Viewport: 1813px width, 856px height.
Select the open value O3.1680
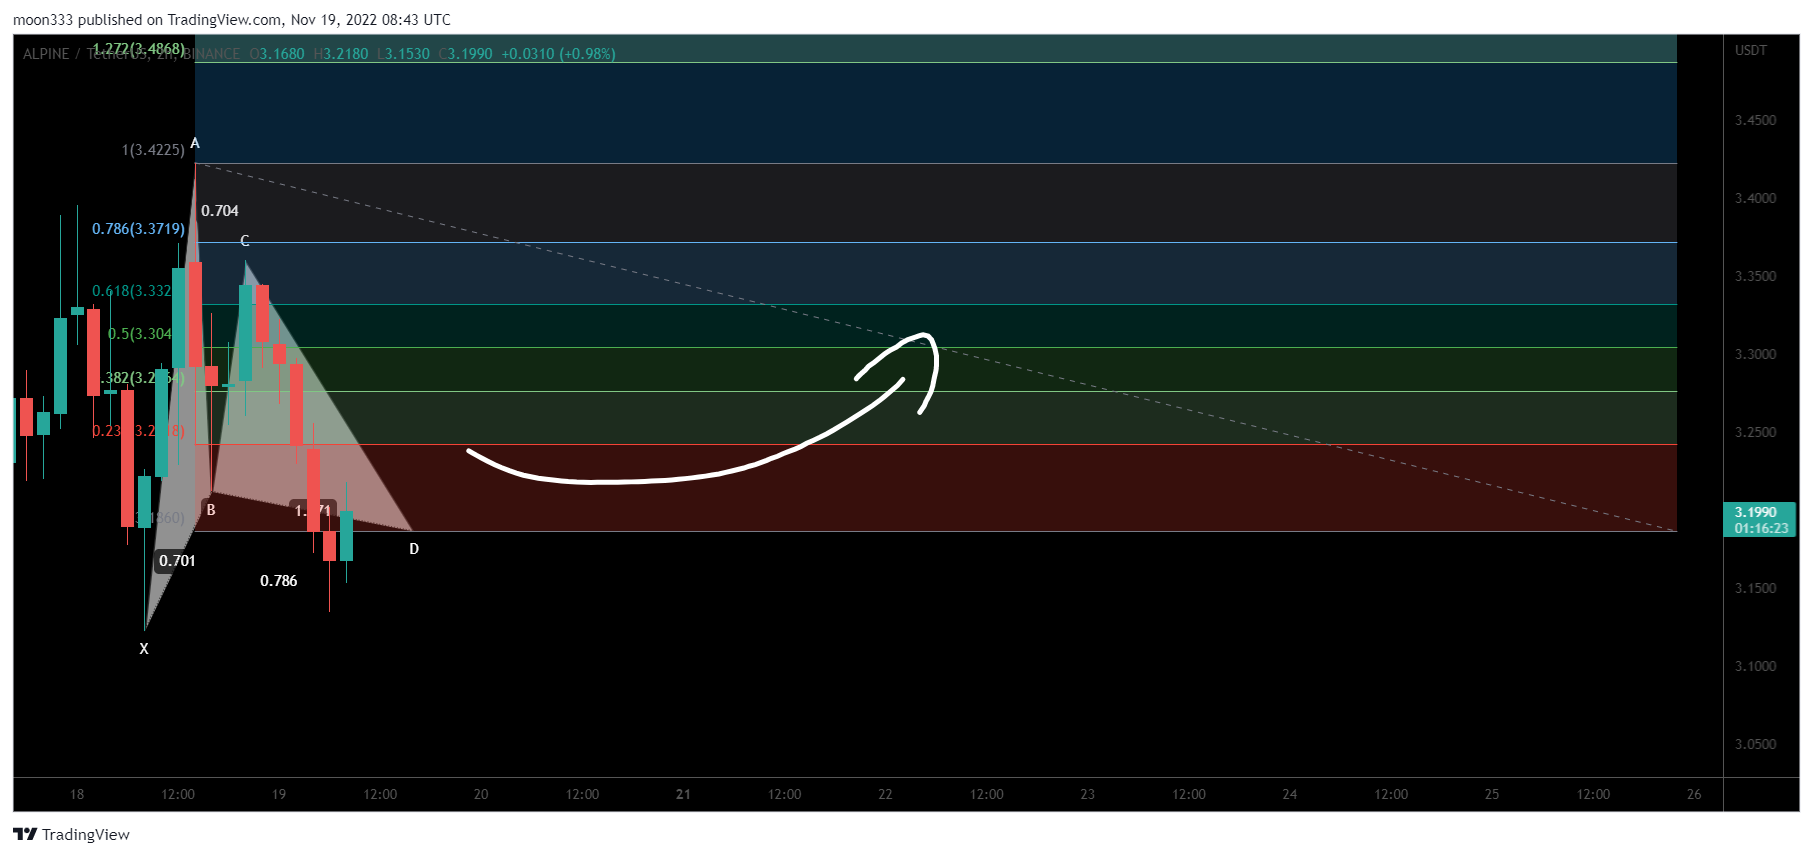277,54
